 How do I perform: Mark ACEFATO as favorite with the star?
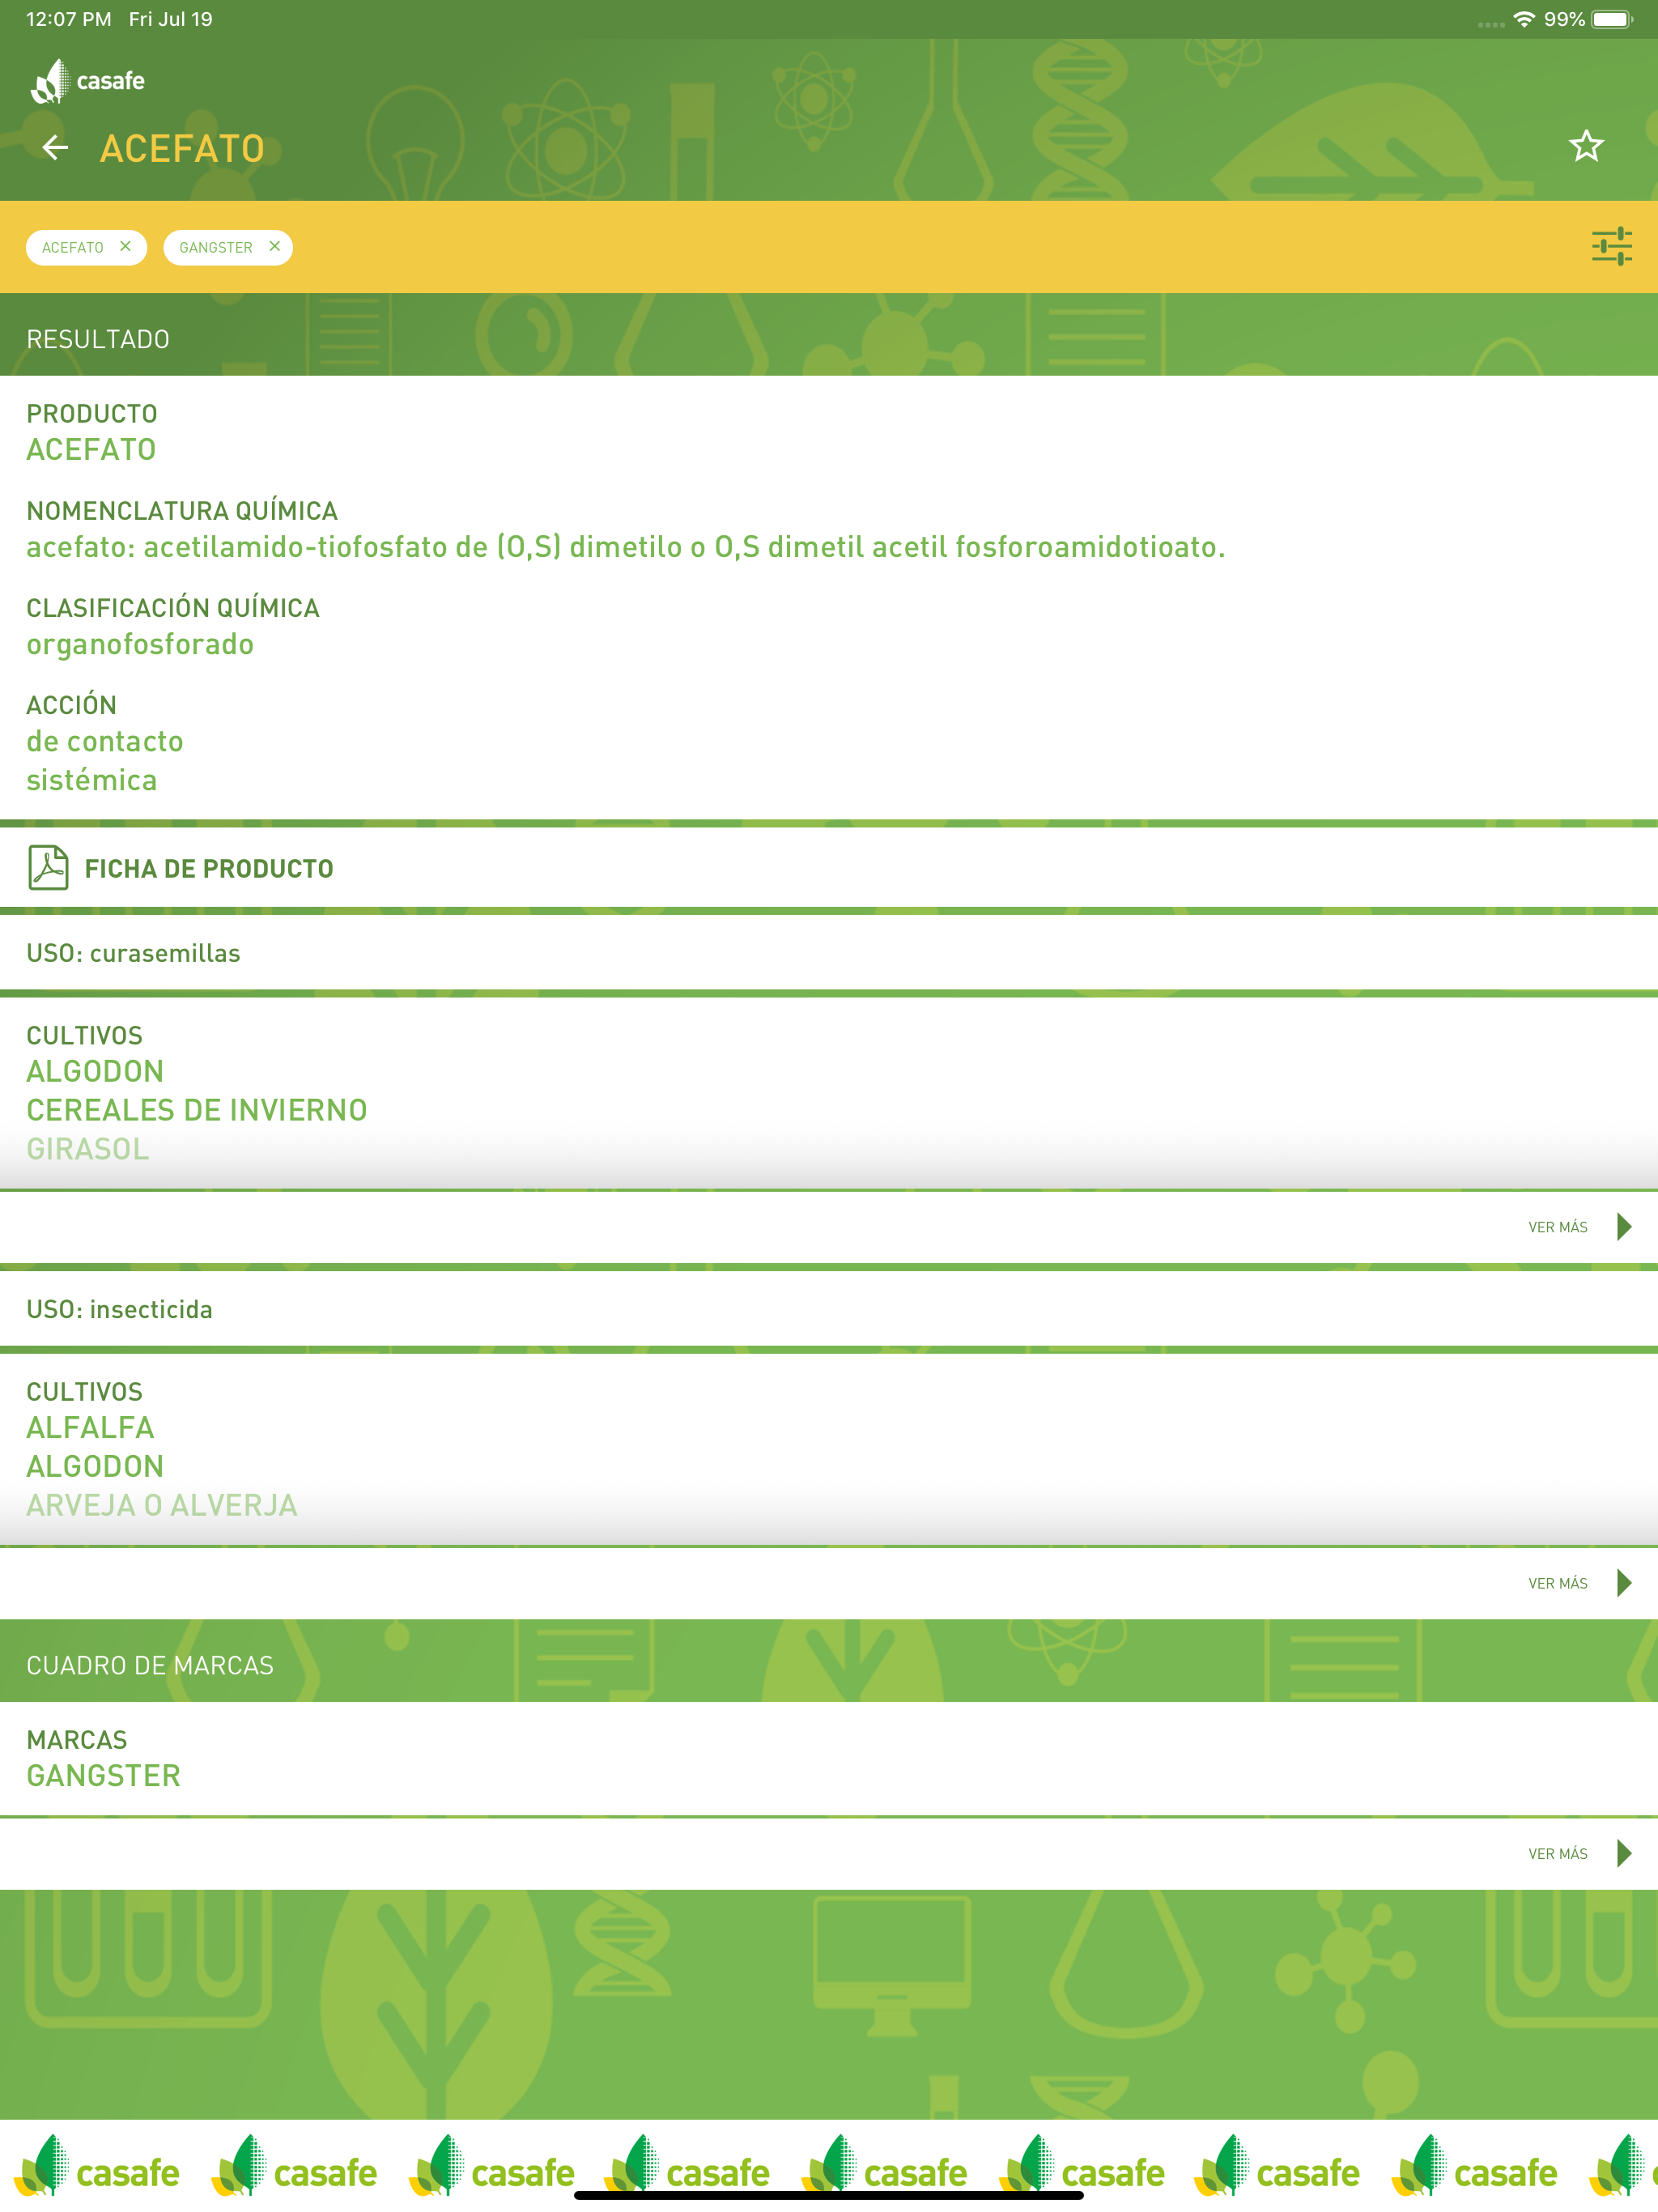click(1585, 147)
